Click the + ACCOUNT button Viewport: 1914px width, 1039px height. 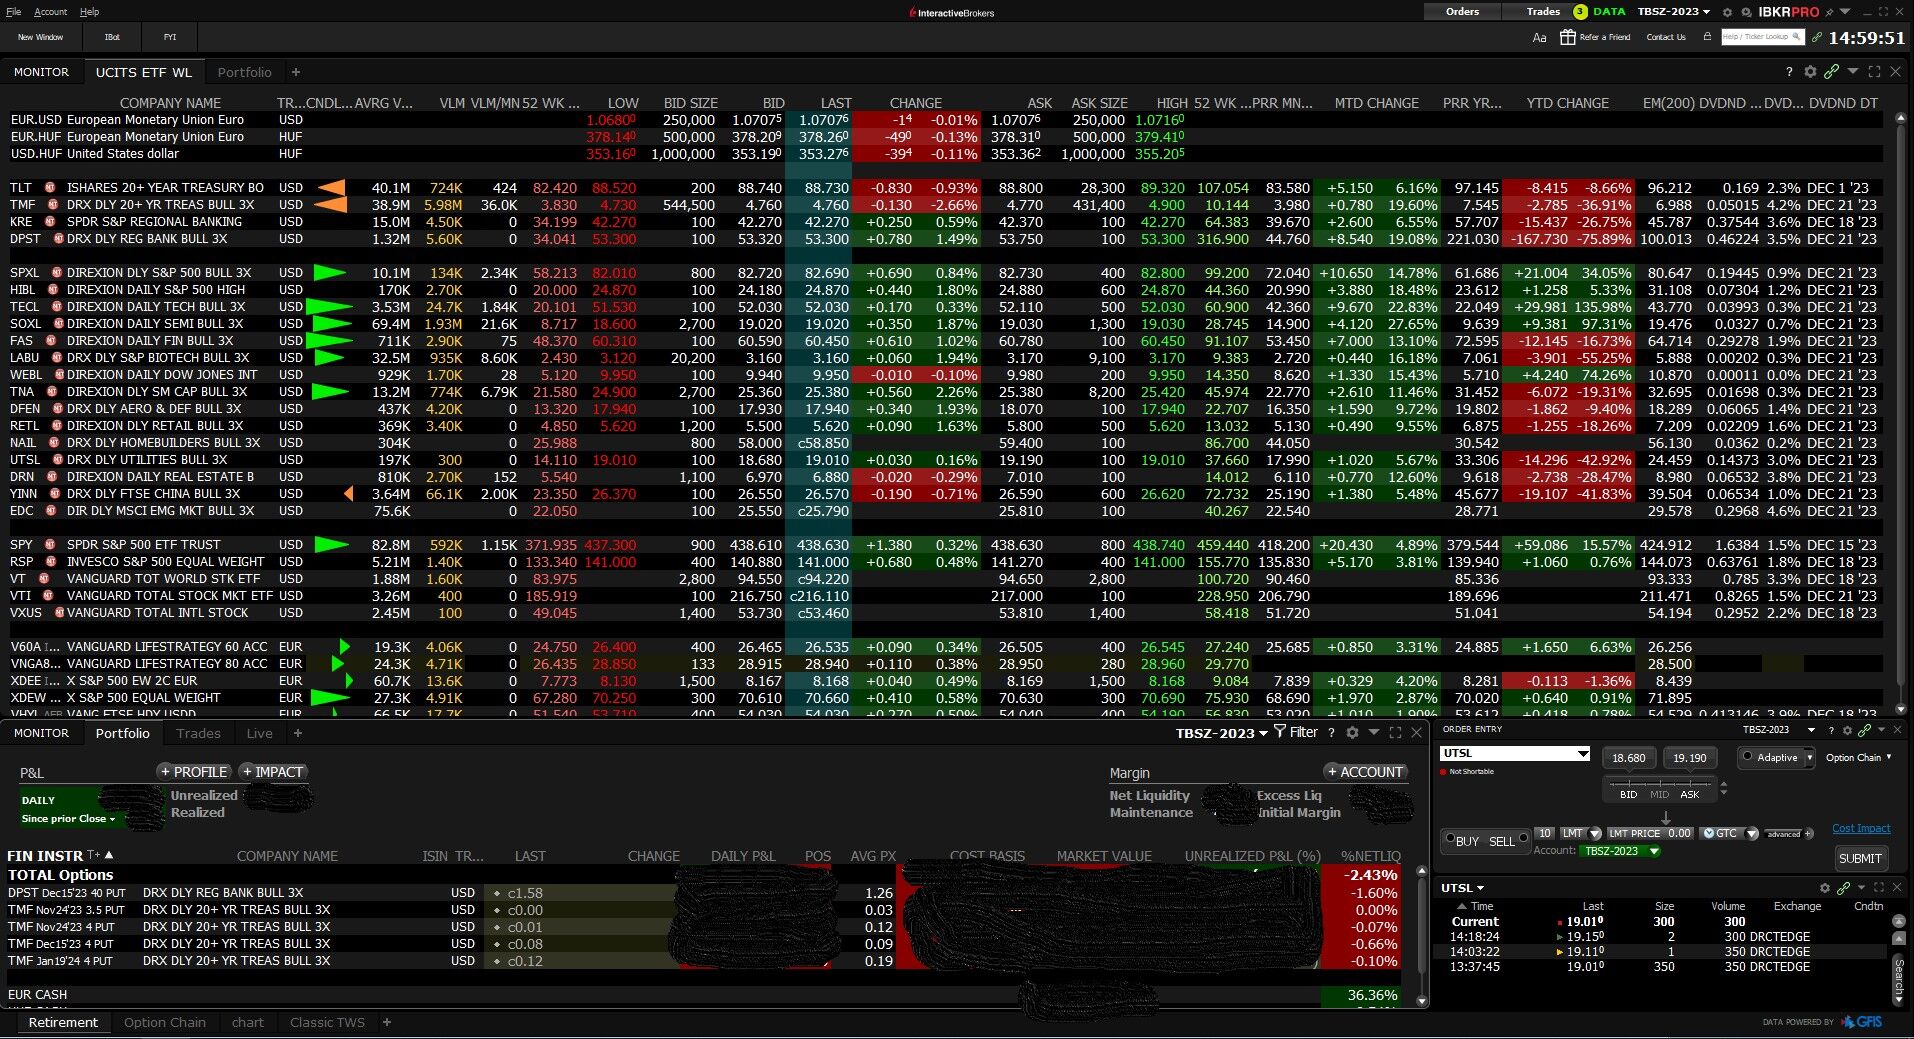1365,772
